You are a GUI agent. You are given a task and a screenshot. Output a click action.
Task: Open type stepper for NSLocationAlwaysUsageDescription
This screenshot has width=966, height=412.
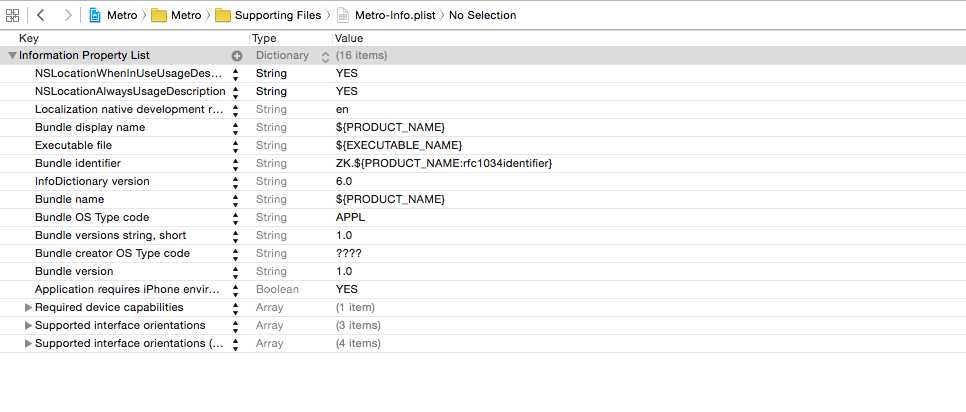[236, 92]
